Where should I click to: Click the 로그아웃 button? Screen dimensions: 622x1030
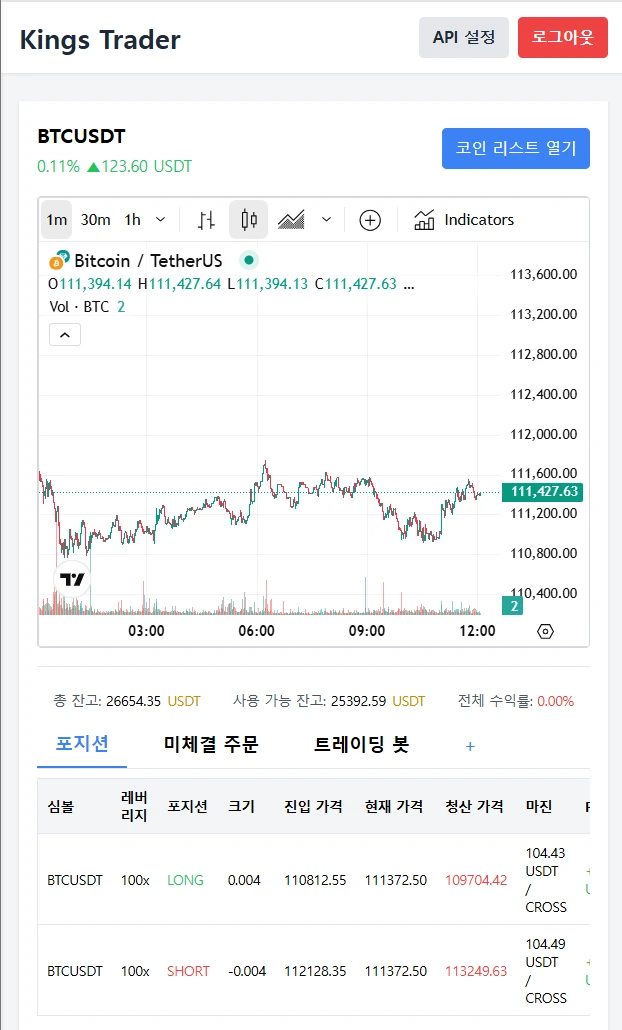tap(563, 37)
